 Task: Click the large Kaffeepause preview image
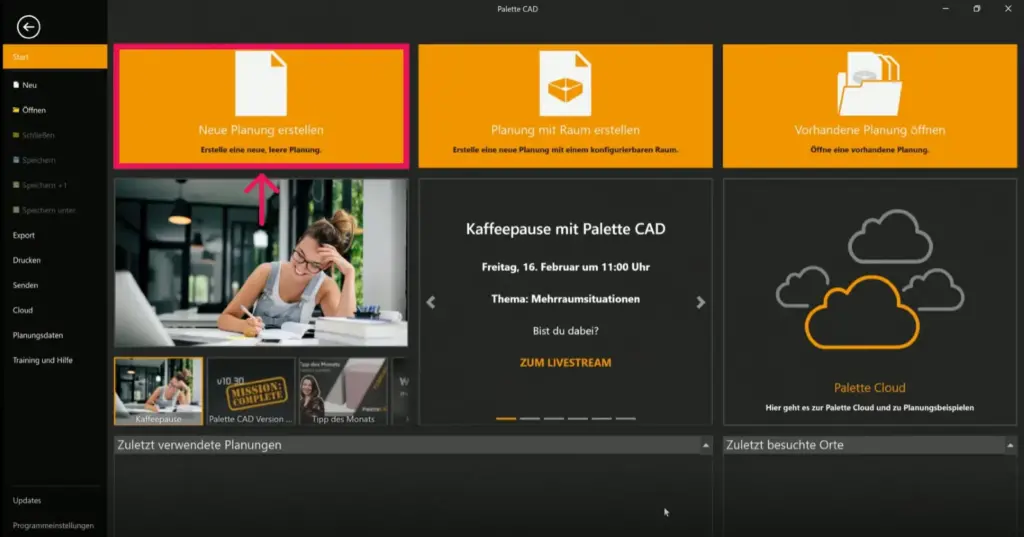click(x=261, y=263)
